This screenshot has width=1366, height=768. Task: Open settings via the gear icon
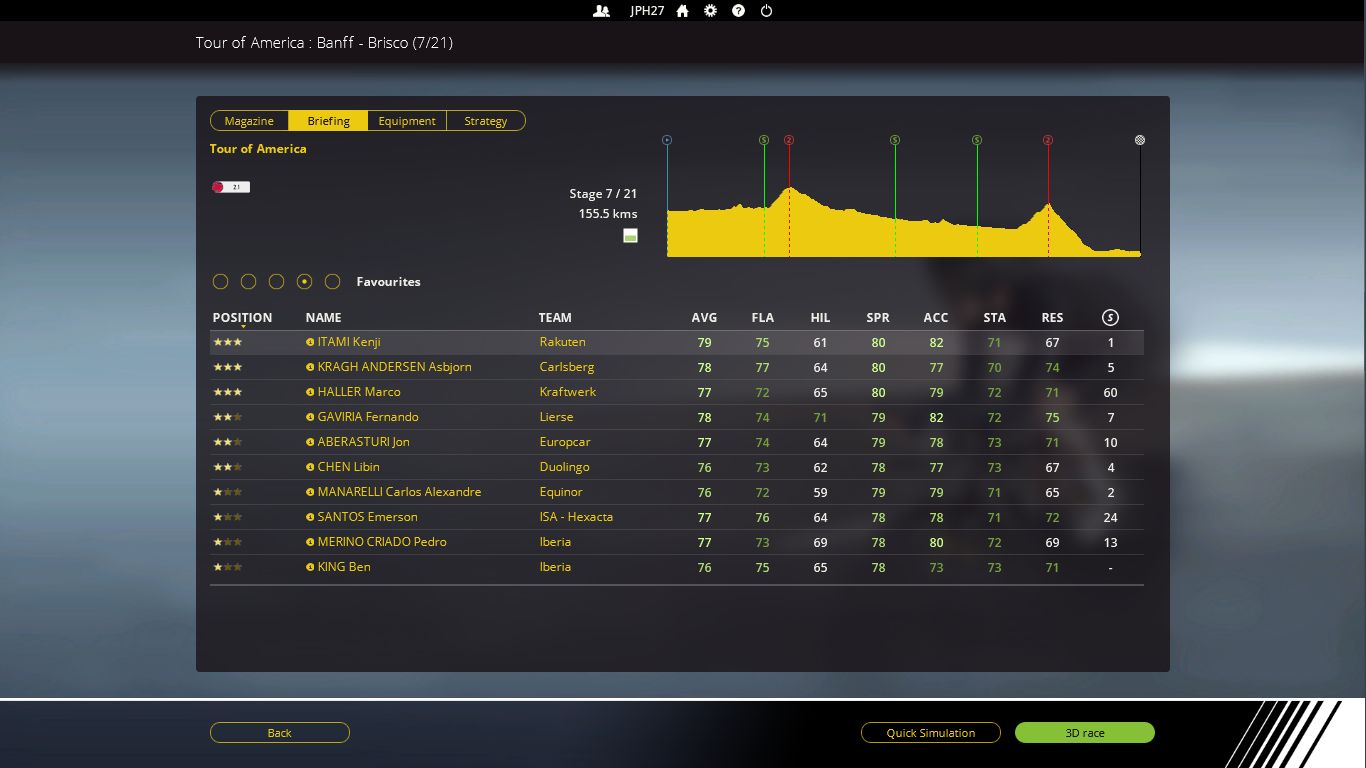pyautogui.click(x=710, y=11)
